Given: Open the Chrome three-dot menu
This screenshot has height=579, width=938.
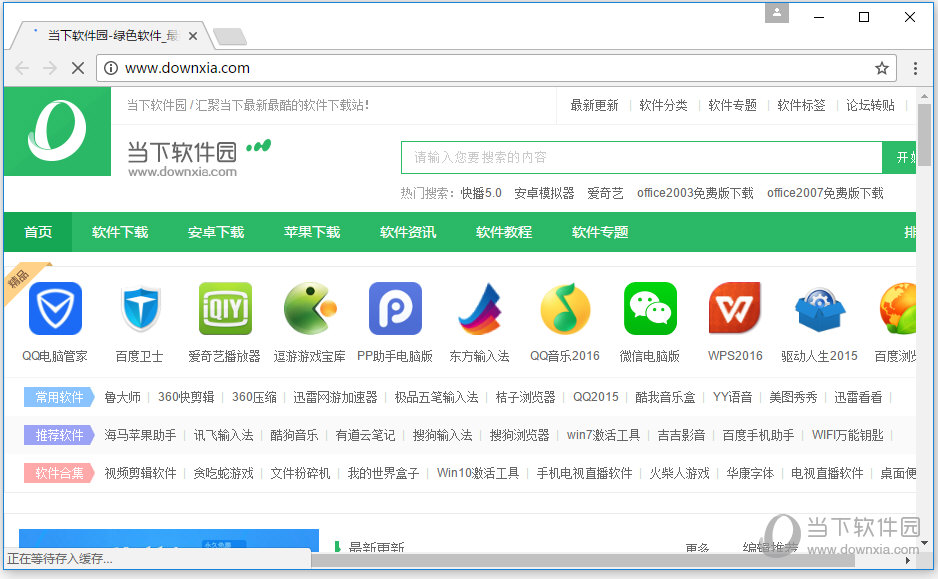Looking at the screenshot, I should pyautogui.click(x=915, y=68).
